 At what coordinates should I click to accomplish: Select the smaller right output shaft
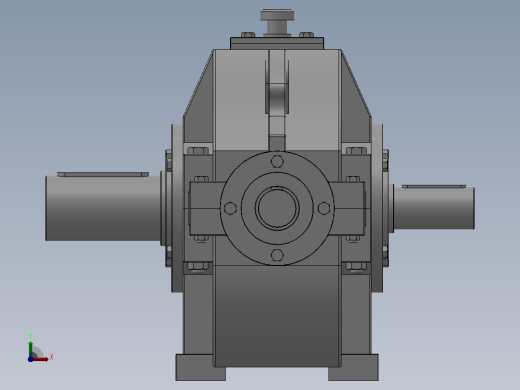coord(434,208)
